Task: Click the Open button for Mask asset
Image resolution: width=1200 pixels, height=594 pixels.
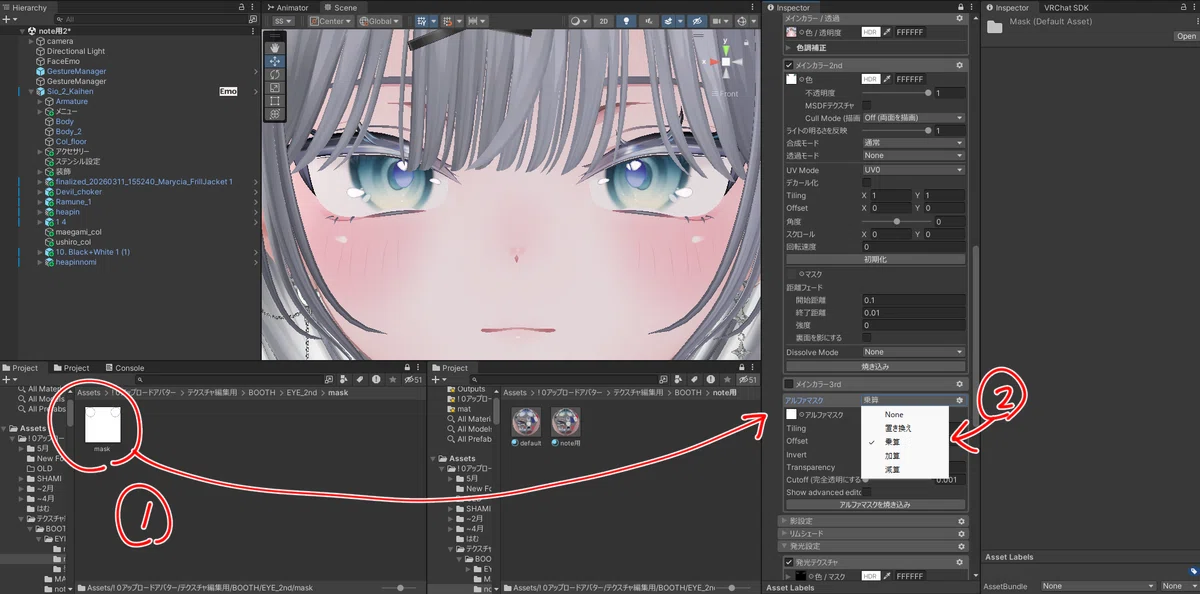Action: 1186,36
